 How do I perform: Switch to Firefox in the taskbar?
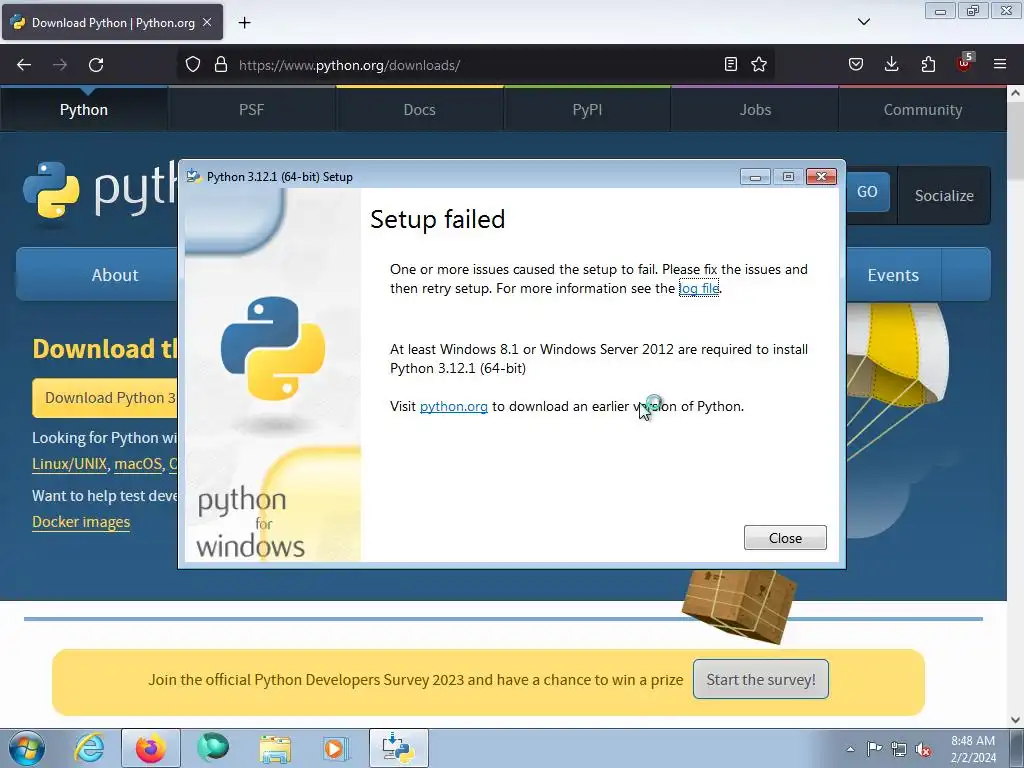pos(151,748)
